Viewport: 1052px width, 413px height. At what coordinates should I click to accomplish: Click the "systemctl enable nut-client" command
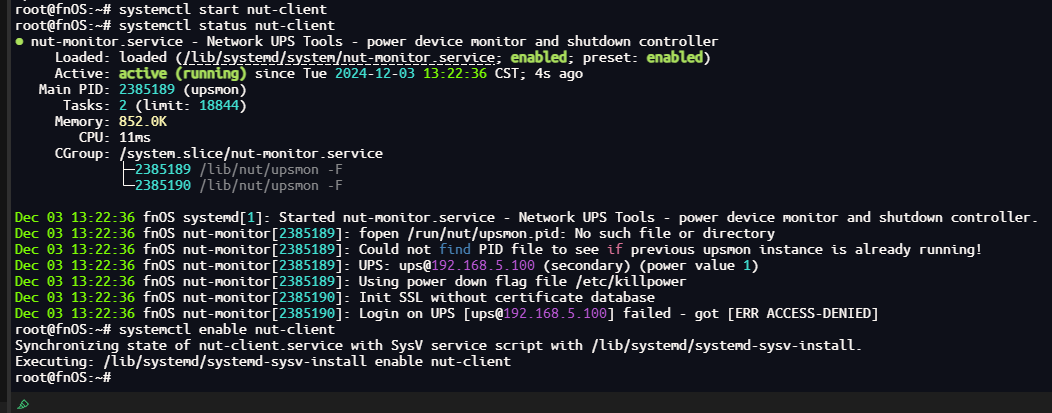click(x=224, y=329)
